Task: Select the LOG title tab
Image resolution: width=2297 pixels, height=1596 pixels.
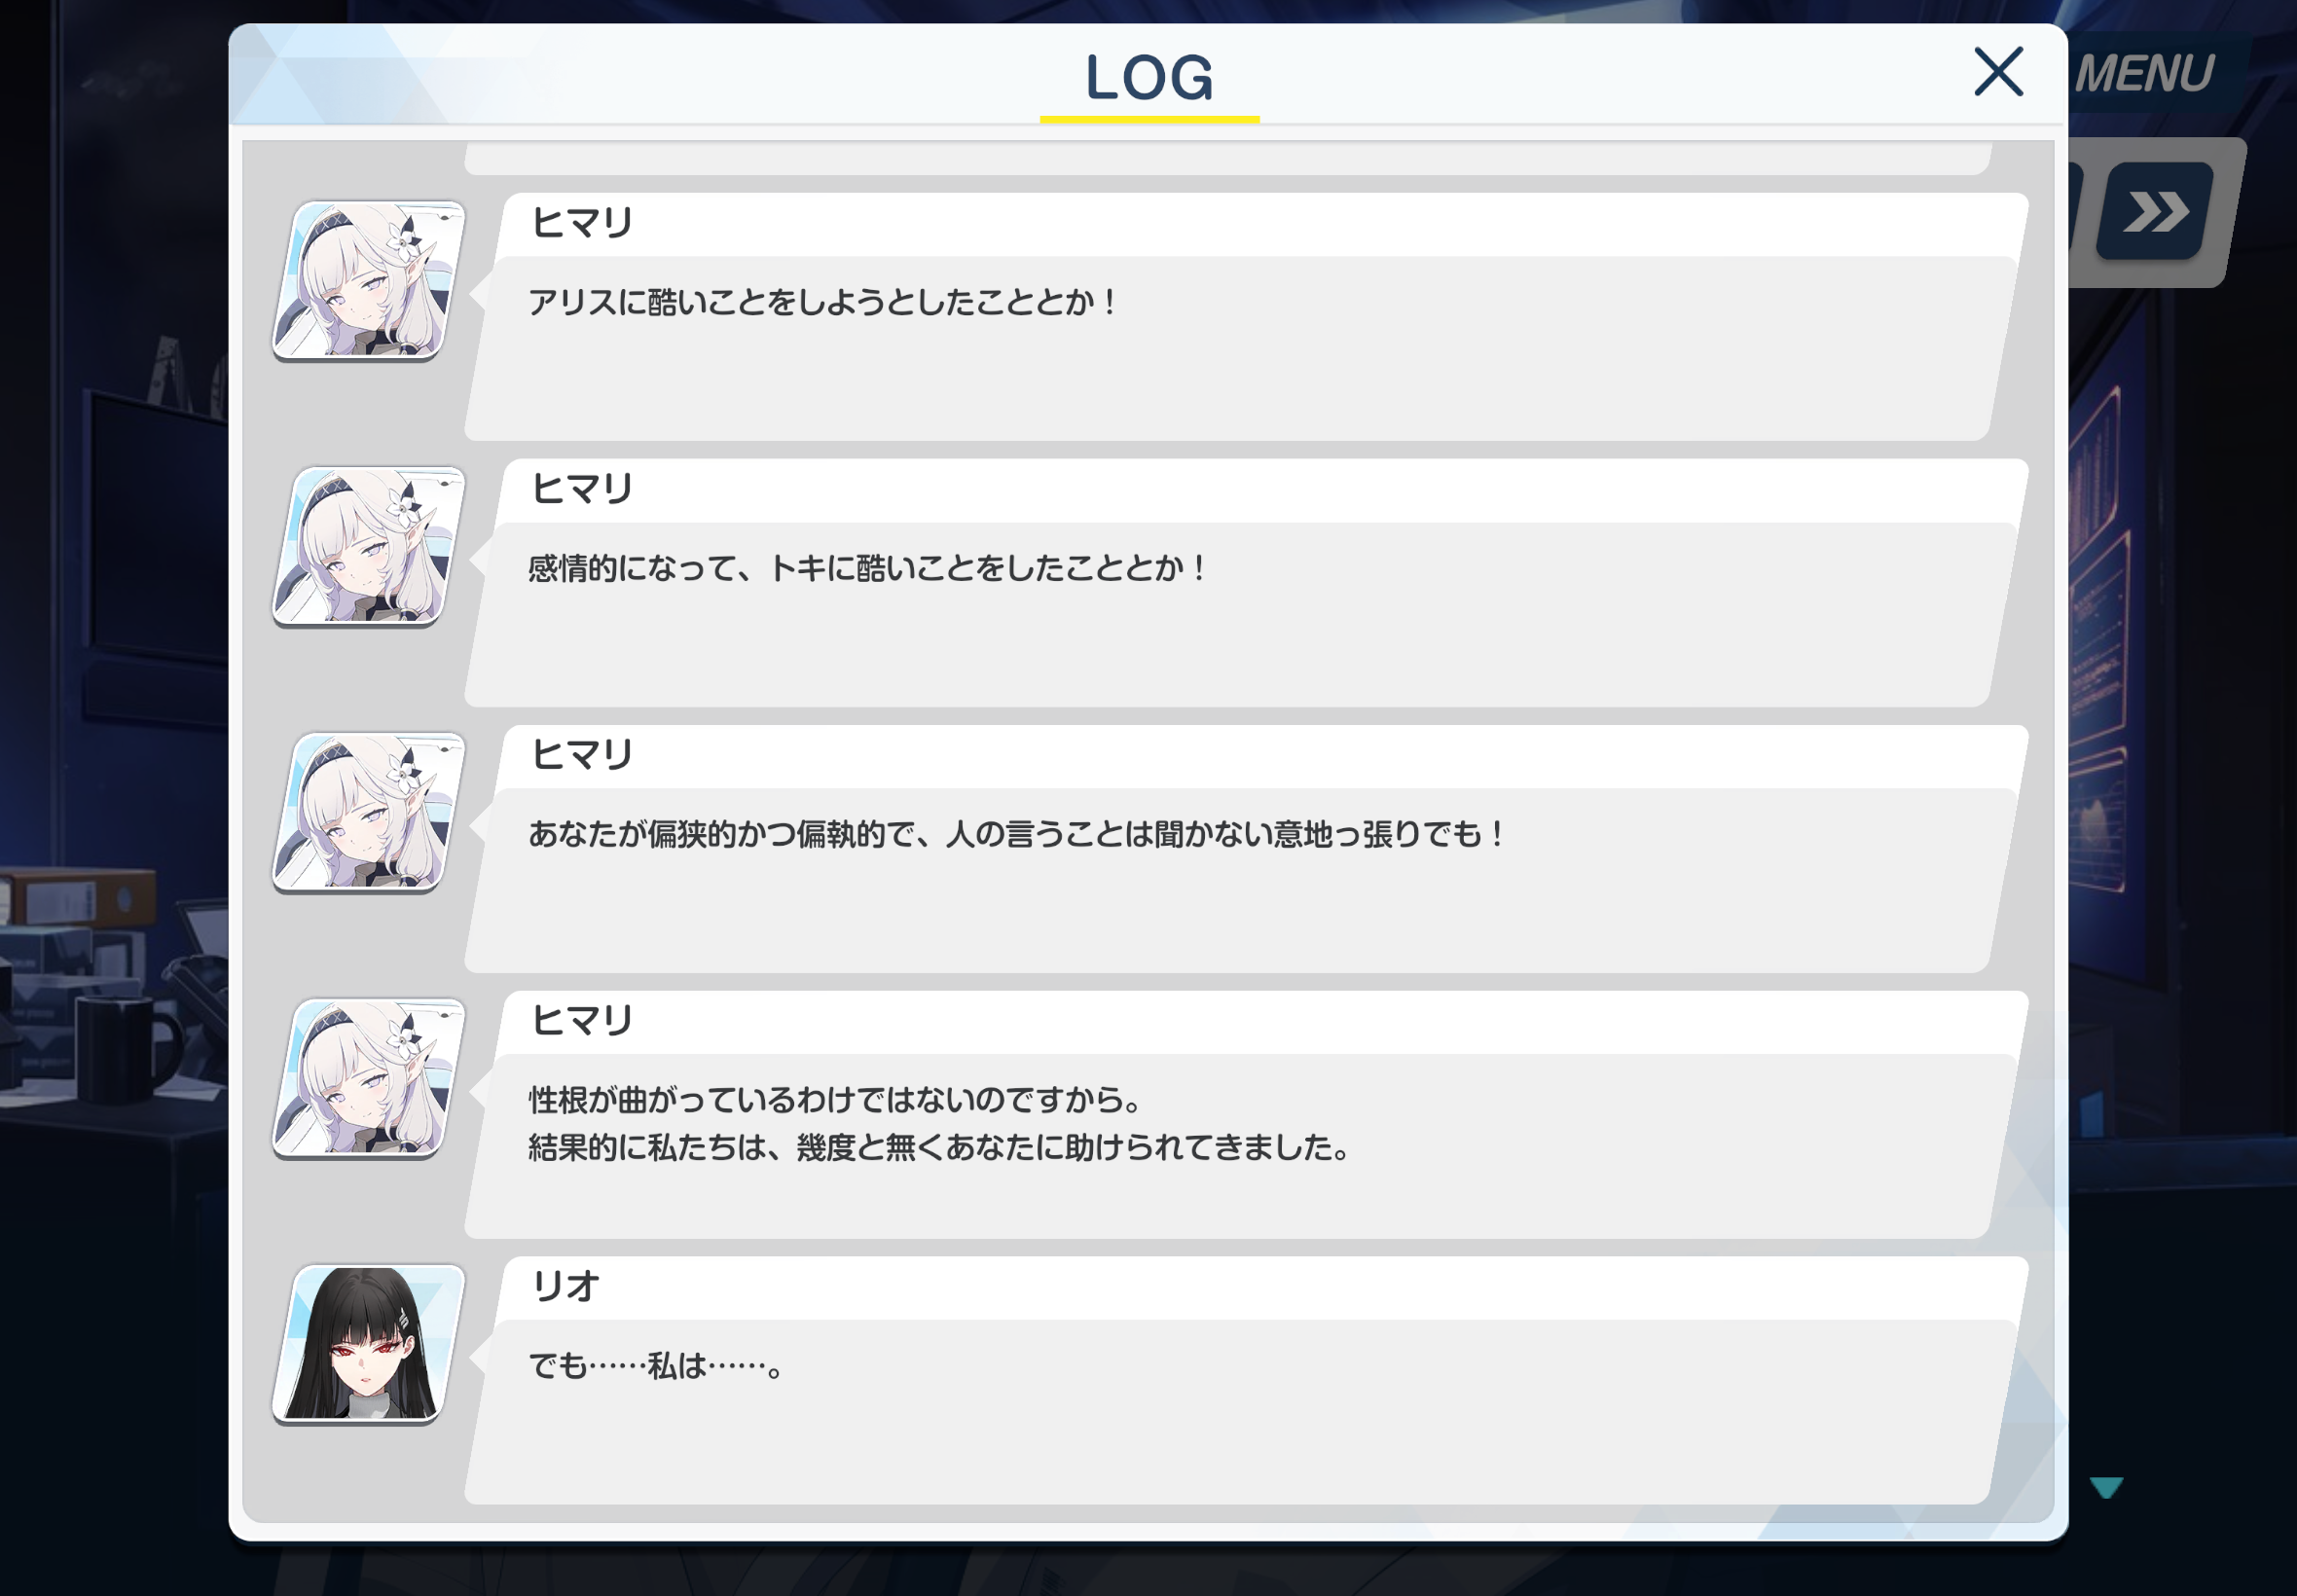Action: tap(1149, 78)
